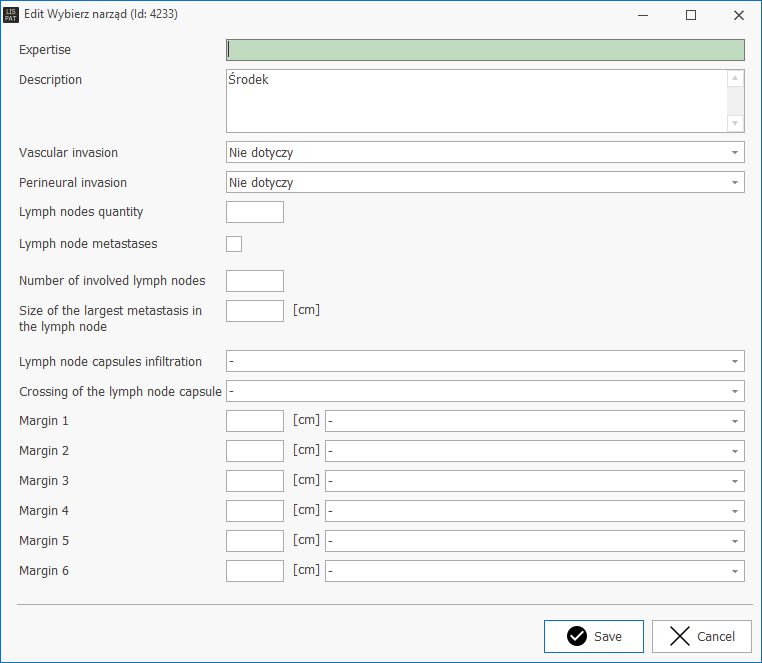
Task: Maximize the Edit Wybierz narząd window
Action: [x=690, y=15]
